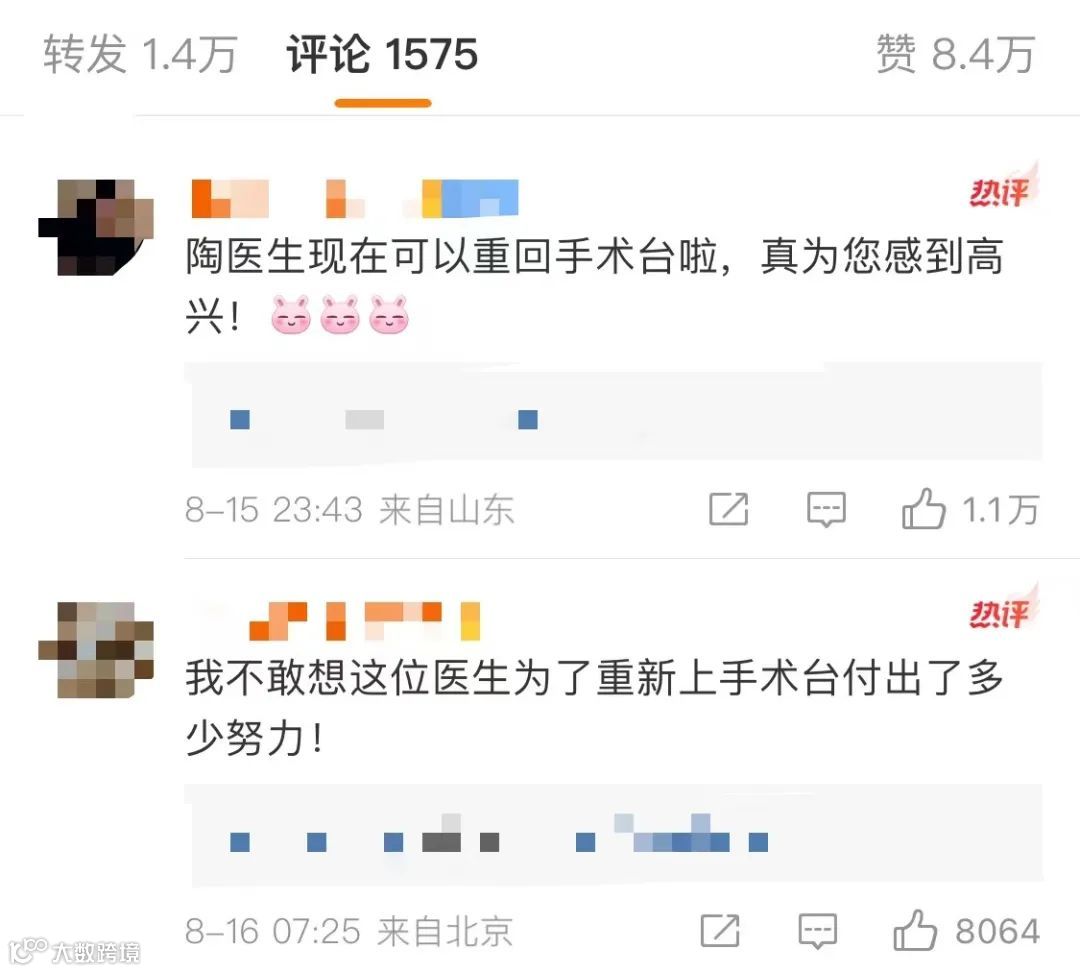This screenshot has width=1080, height=972.
Task: Click the 大数跨境 watermark logo
Action: tap(76, 951)
